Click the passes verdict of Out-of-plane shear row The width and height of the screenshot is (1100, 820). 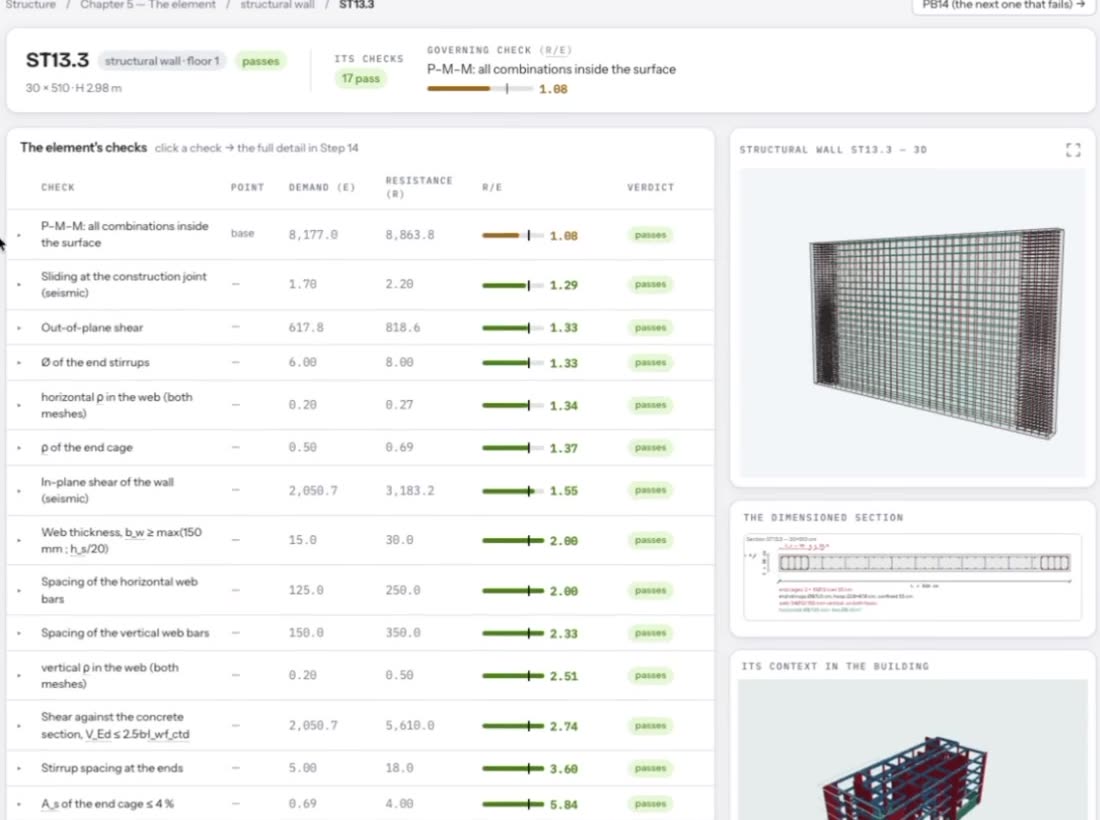click(x=650, y=328)
